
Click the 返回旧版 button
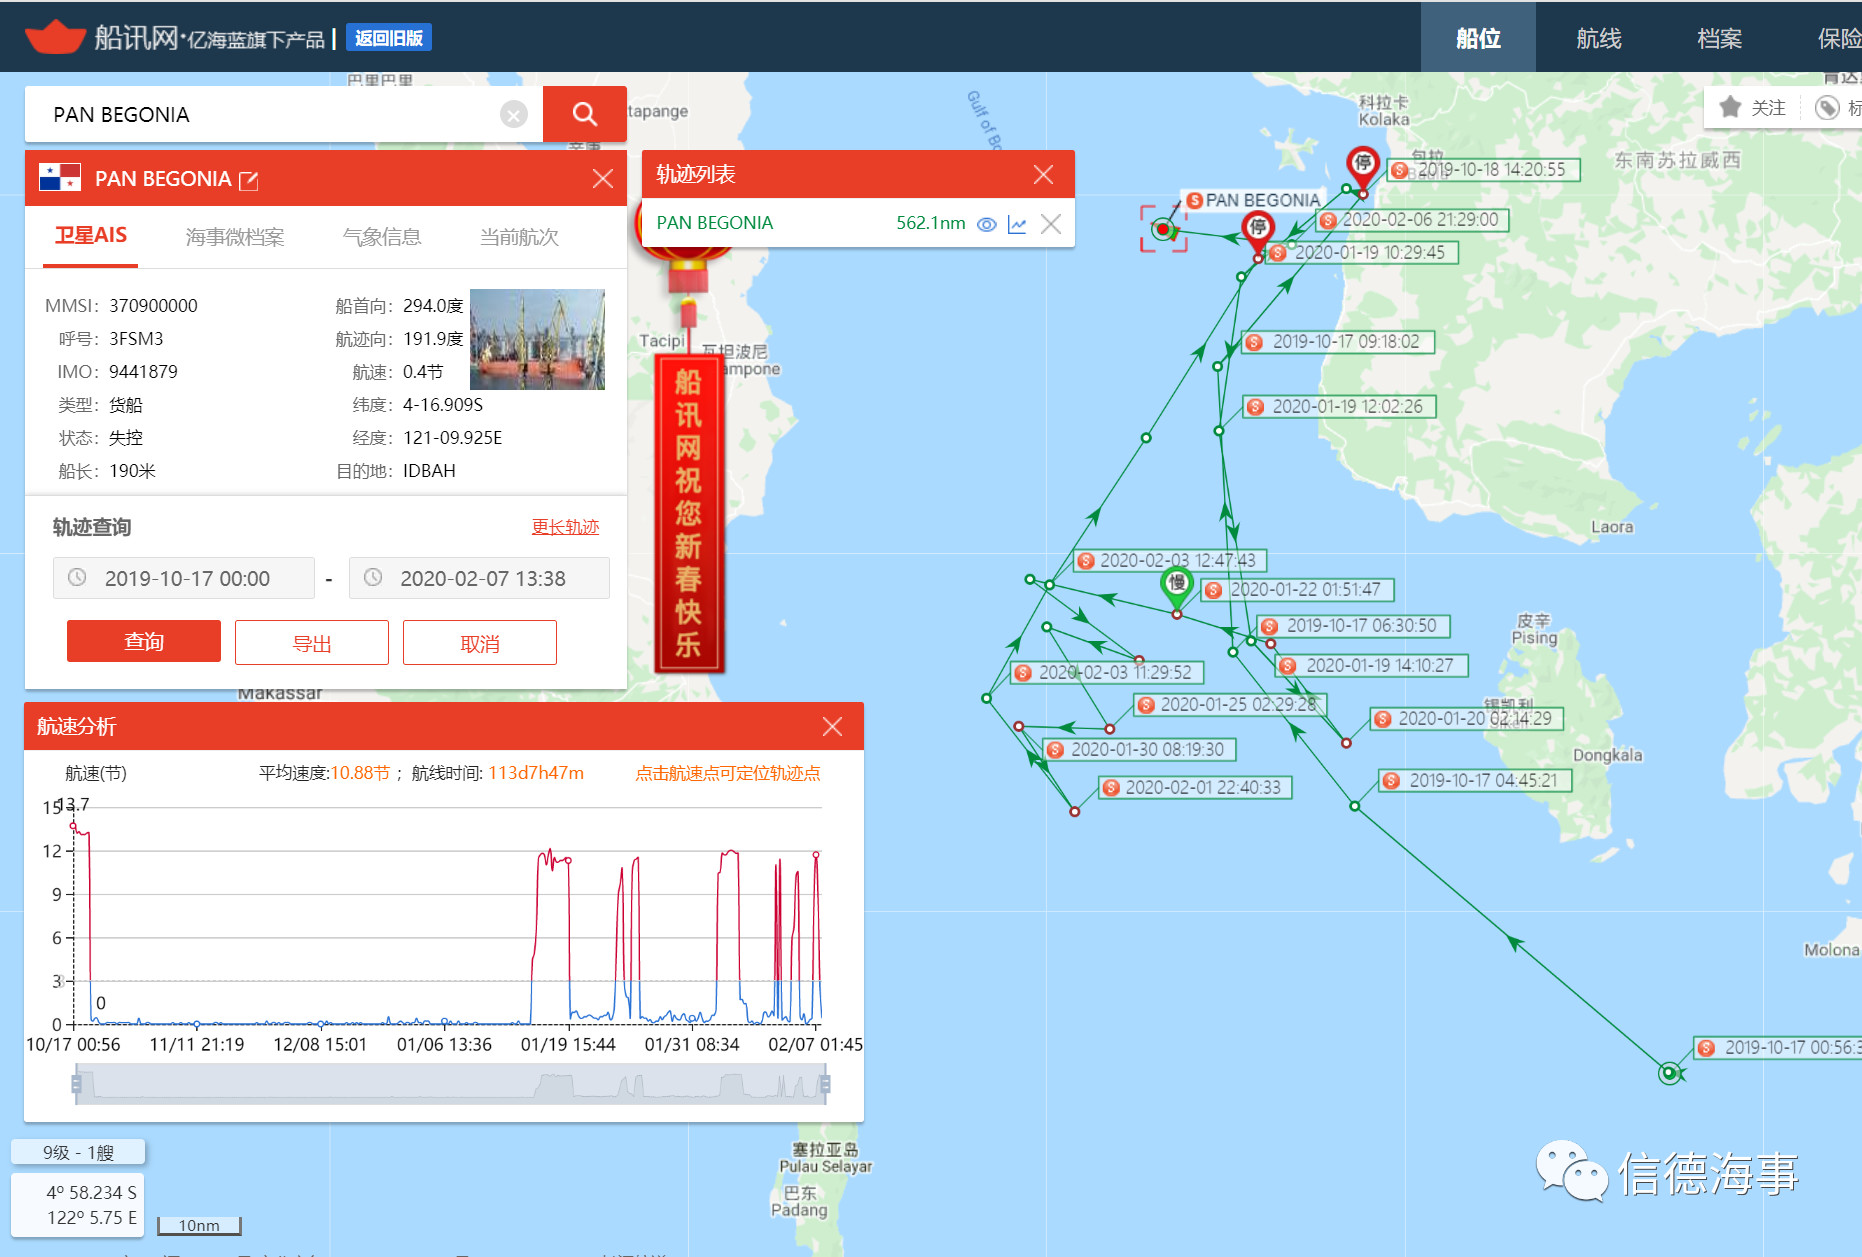388,38
